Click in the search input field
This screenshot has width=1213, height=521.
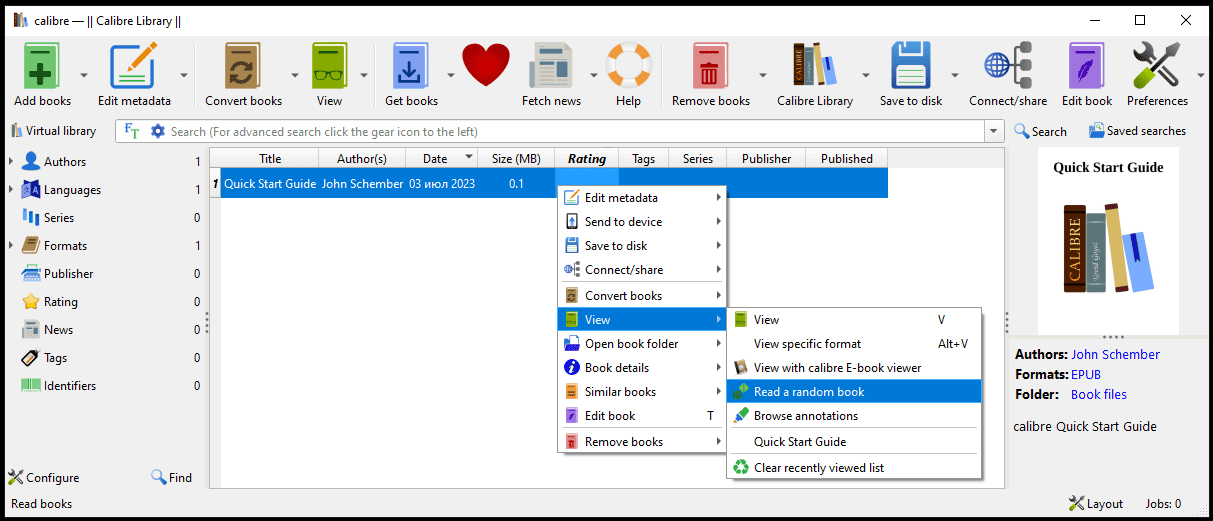pyautogui.click(x=575, y=131)
